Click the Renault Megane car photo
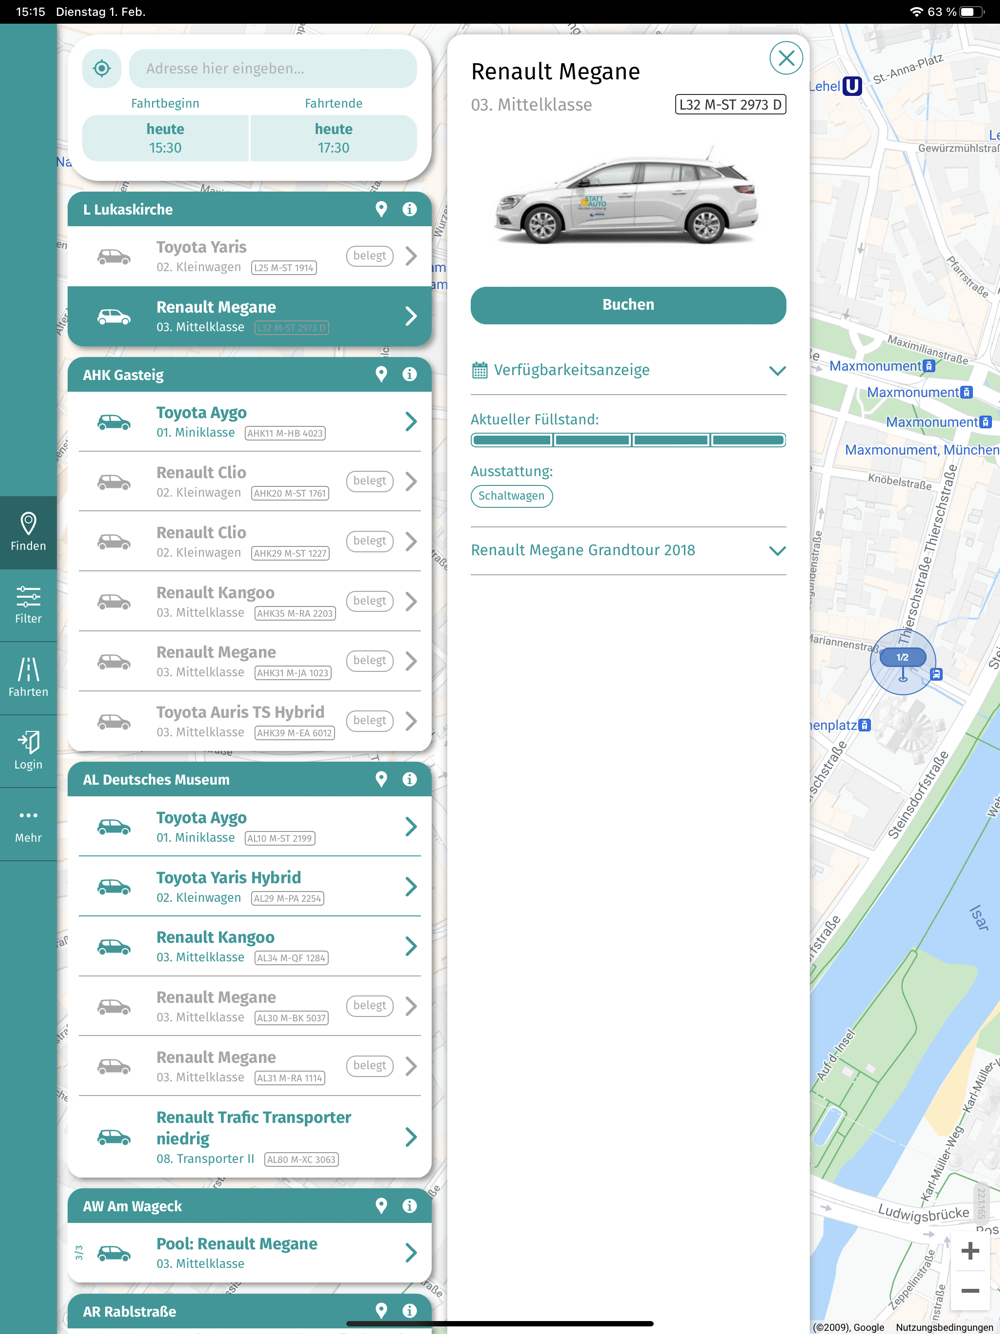 coord(627,197)
